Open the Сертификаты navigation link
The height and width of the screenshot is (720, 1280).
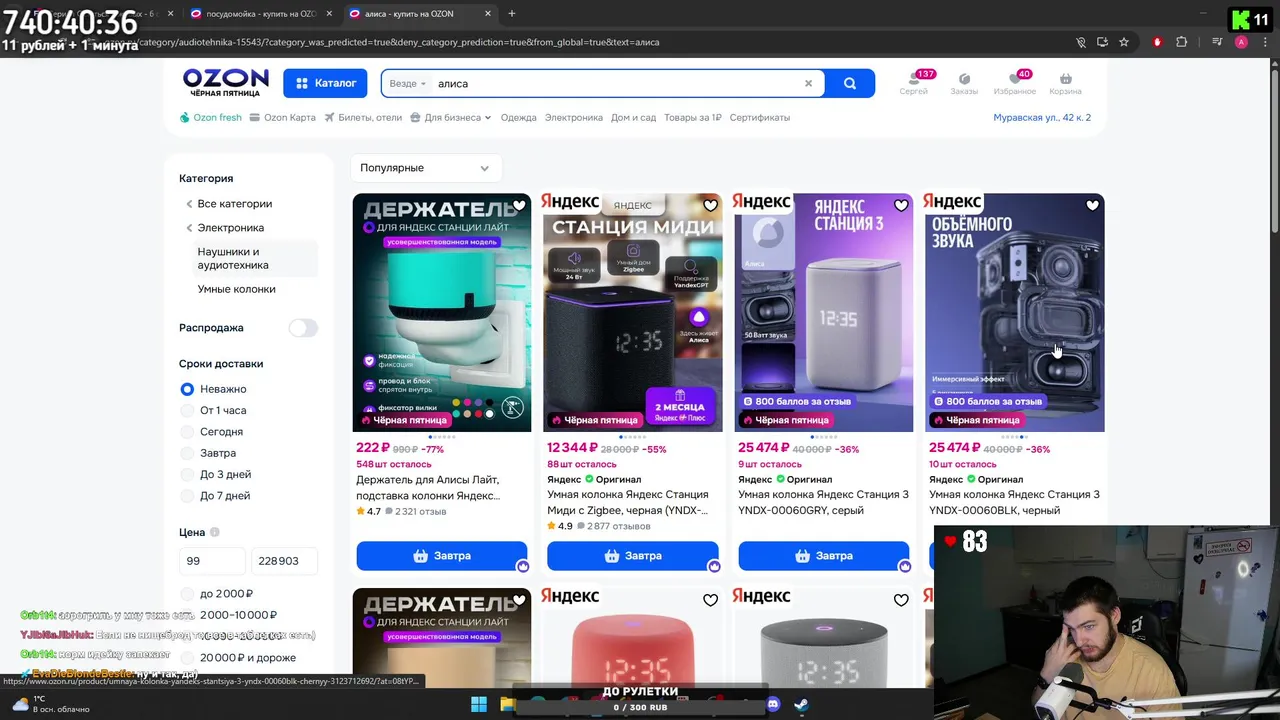pyautogui.click(x=759, y=118)
